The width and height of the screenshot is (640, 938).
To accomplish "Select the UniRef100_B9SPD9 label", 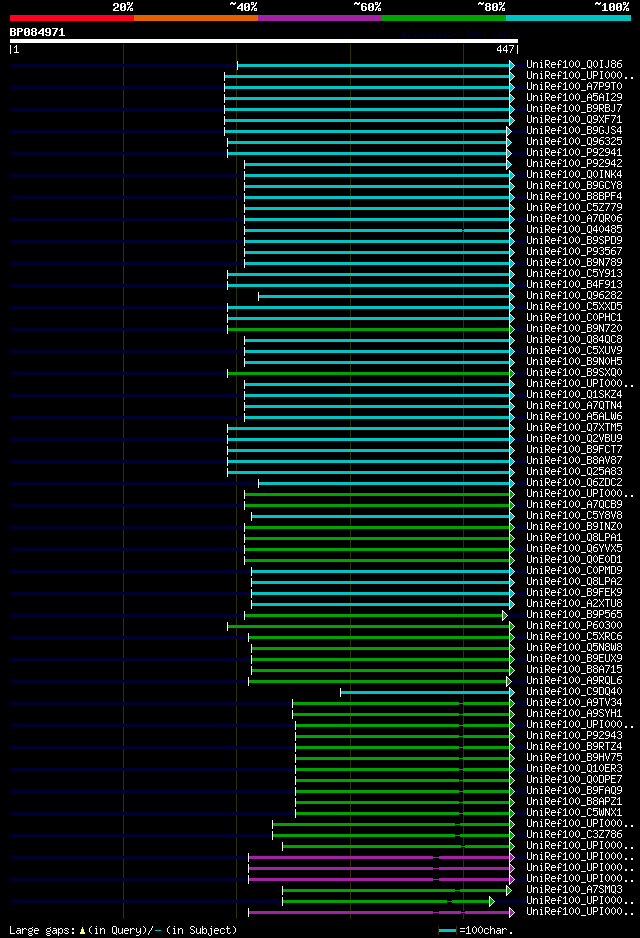I will click(x=574, y=240).
